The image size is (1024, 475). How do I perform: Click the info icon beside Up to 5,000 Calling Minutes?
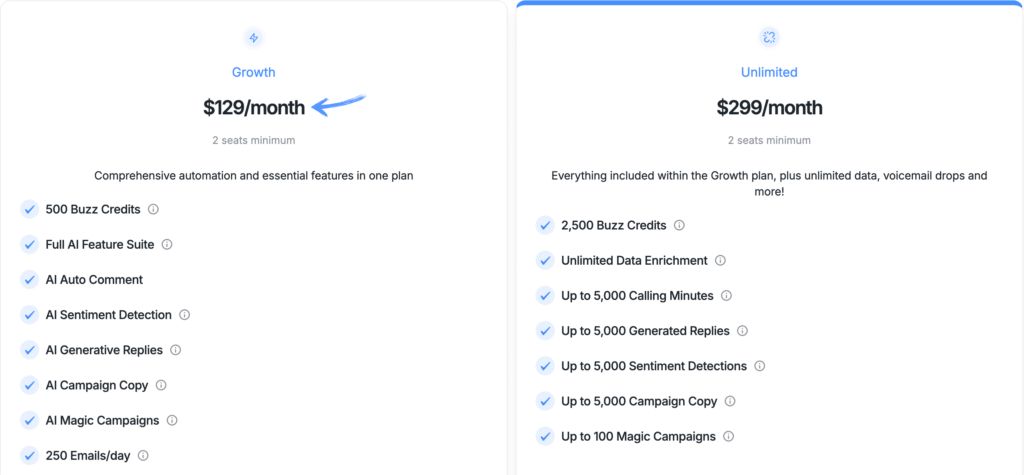tap(727, 295)
